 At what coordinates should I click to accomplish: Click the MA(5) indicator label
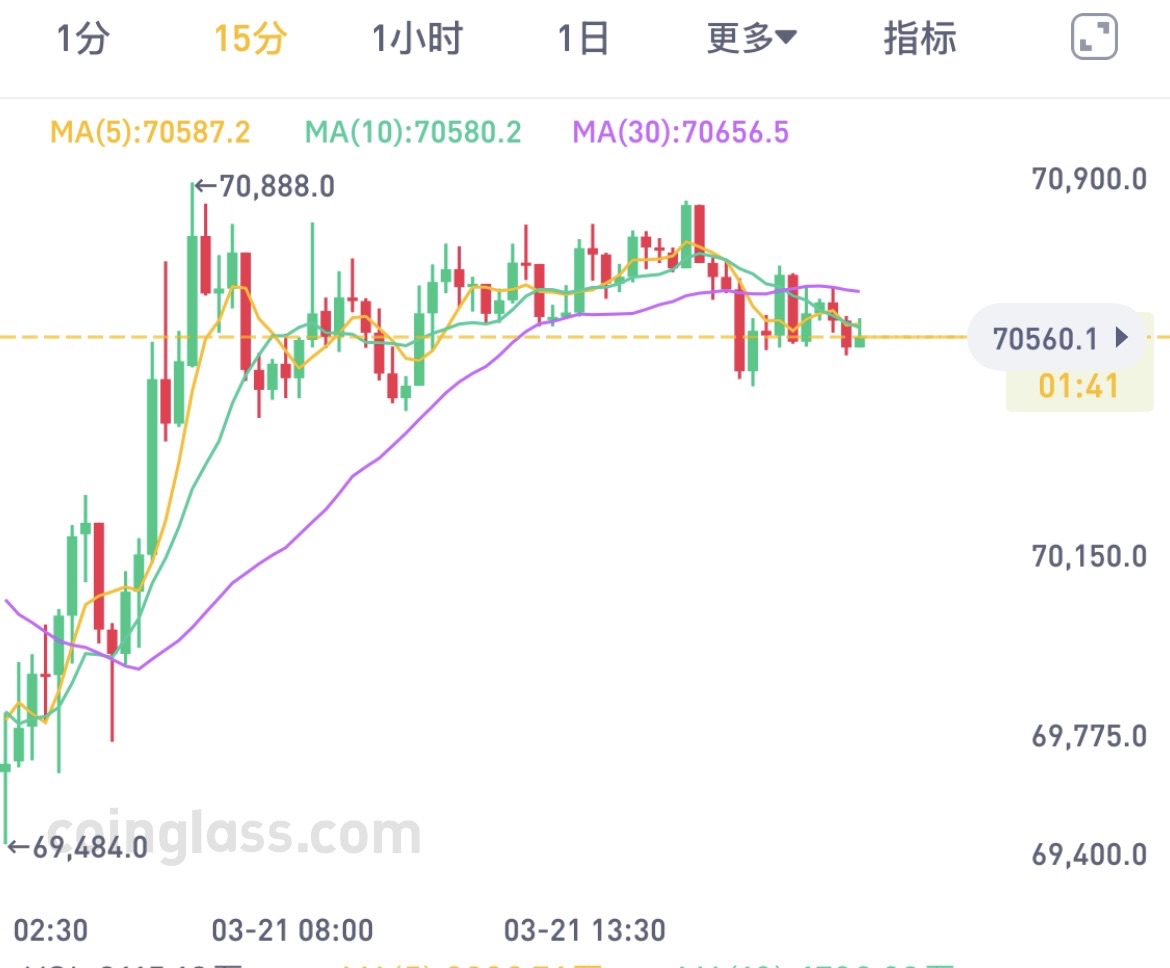pos(150,132)
